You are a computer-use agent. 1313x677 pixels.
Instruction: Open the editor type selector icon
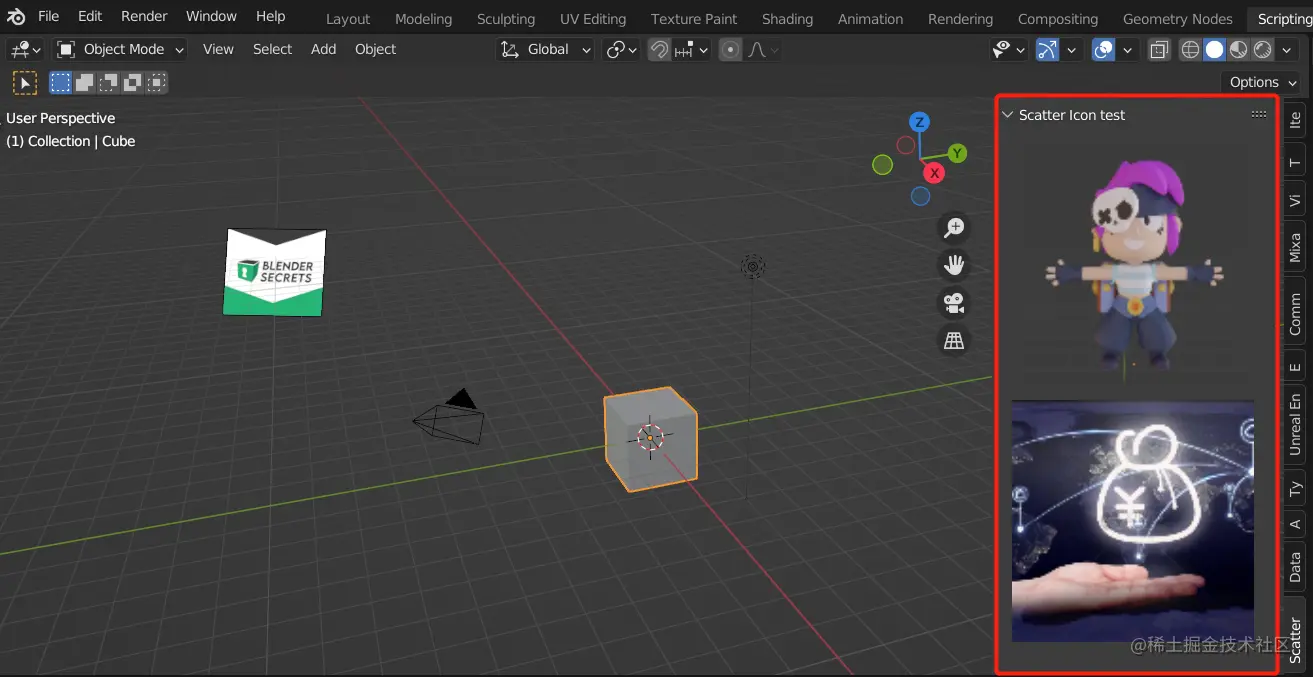click(x=26, y=49)
